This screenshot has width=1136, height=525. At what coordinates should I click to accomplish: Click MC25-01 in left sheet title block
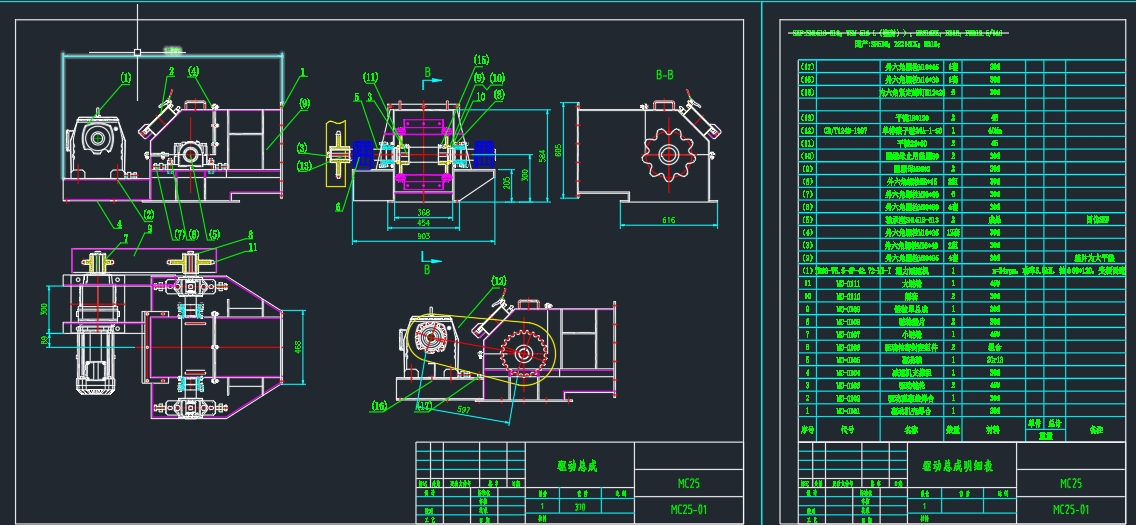tap(688, 509)
